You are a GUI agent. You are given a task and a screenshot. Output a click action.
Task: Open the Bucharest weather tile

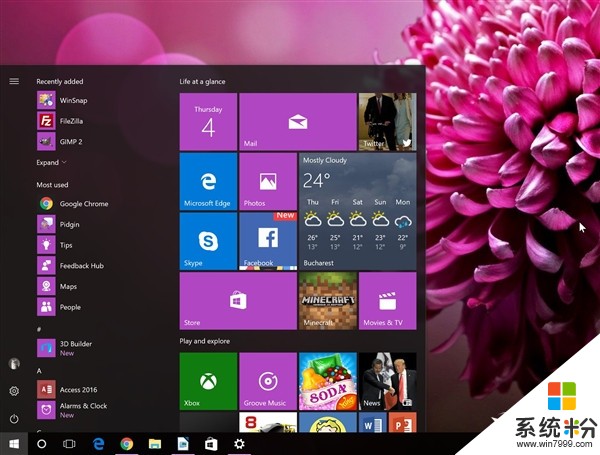[357, 211]
